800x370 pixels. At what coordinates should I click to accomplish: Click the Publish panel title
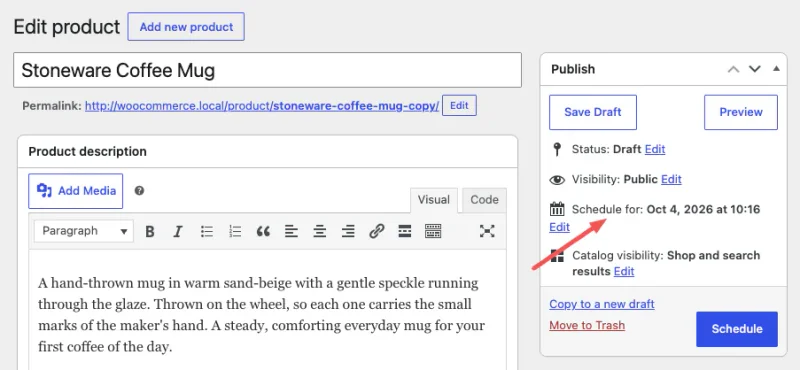[x=573, y=69]
